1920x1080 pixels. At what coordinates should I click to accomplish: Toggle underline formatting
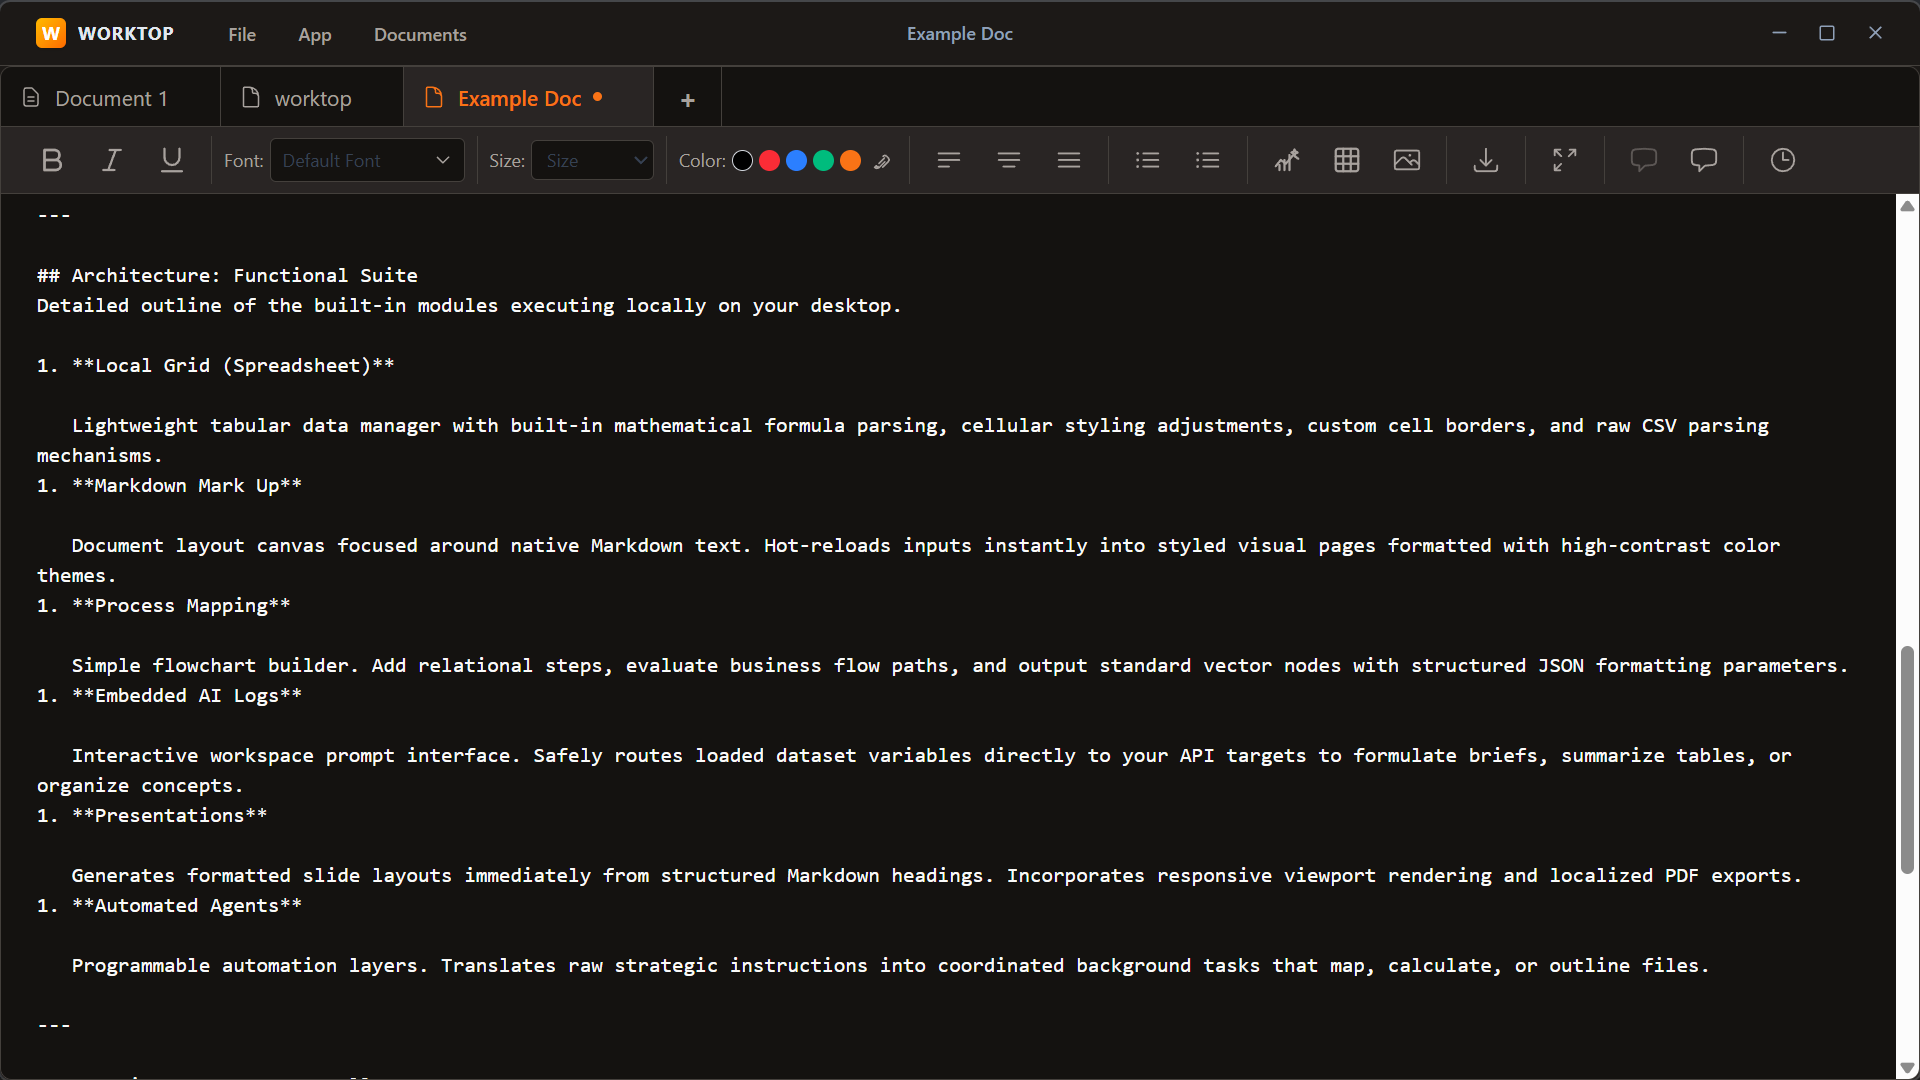(172, 160)
